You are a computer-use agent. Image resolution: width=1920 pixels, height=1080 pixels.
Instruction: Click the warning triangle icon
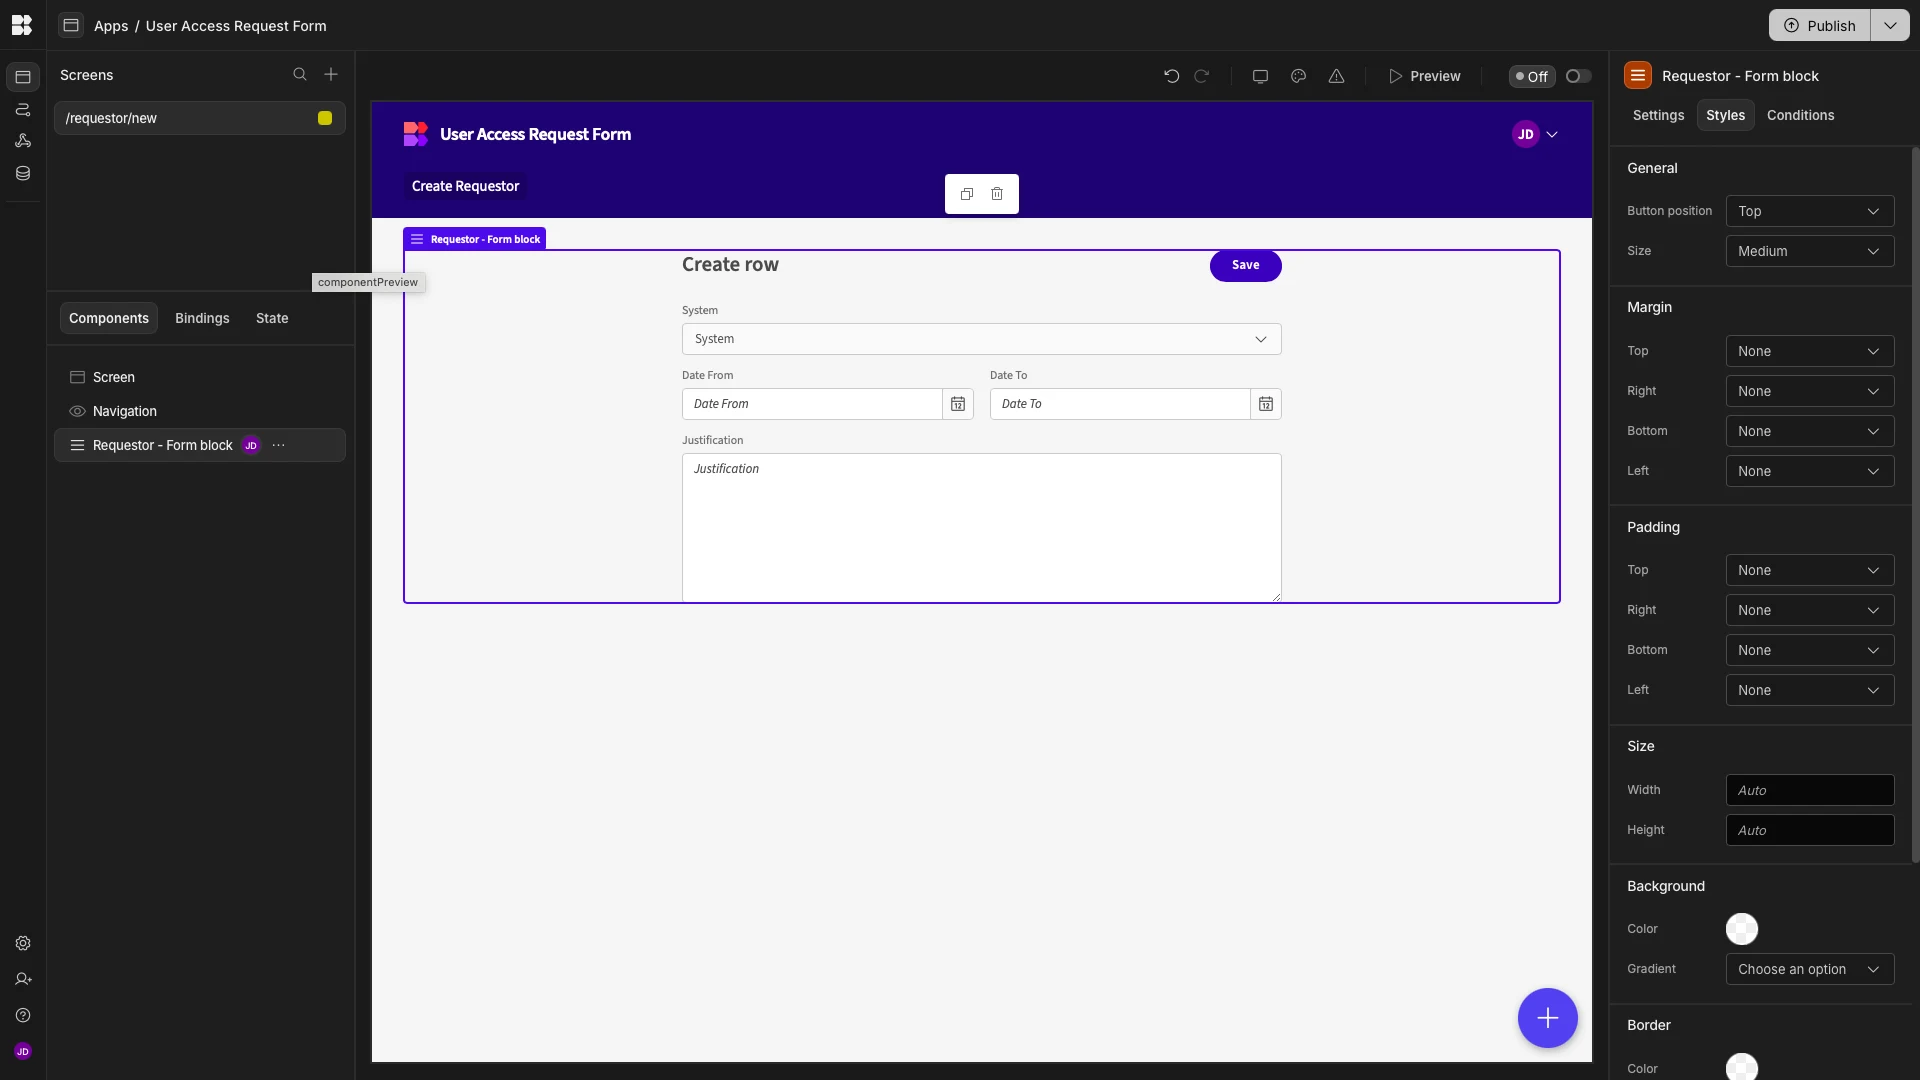tap(1336, 76)
